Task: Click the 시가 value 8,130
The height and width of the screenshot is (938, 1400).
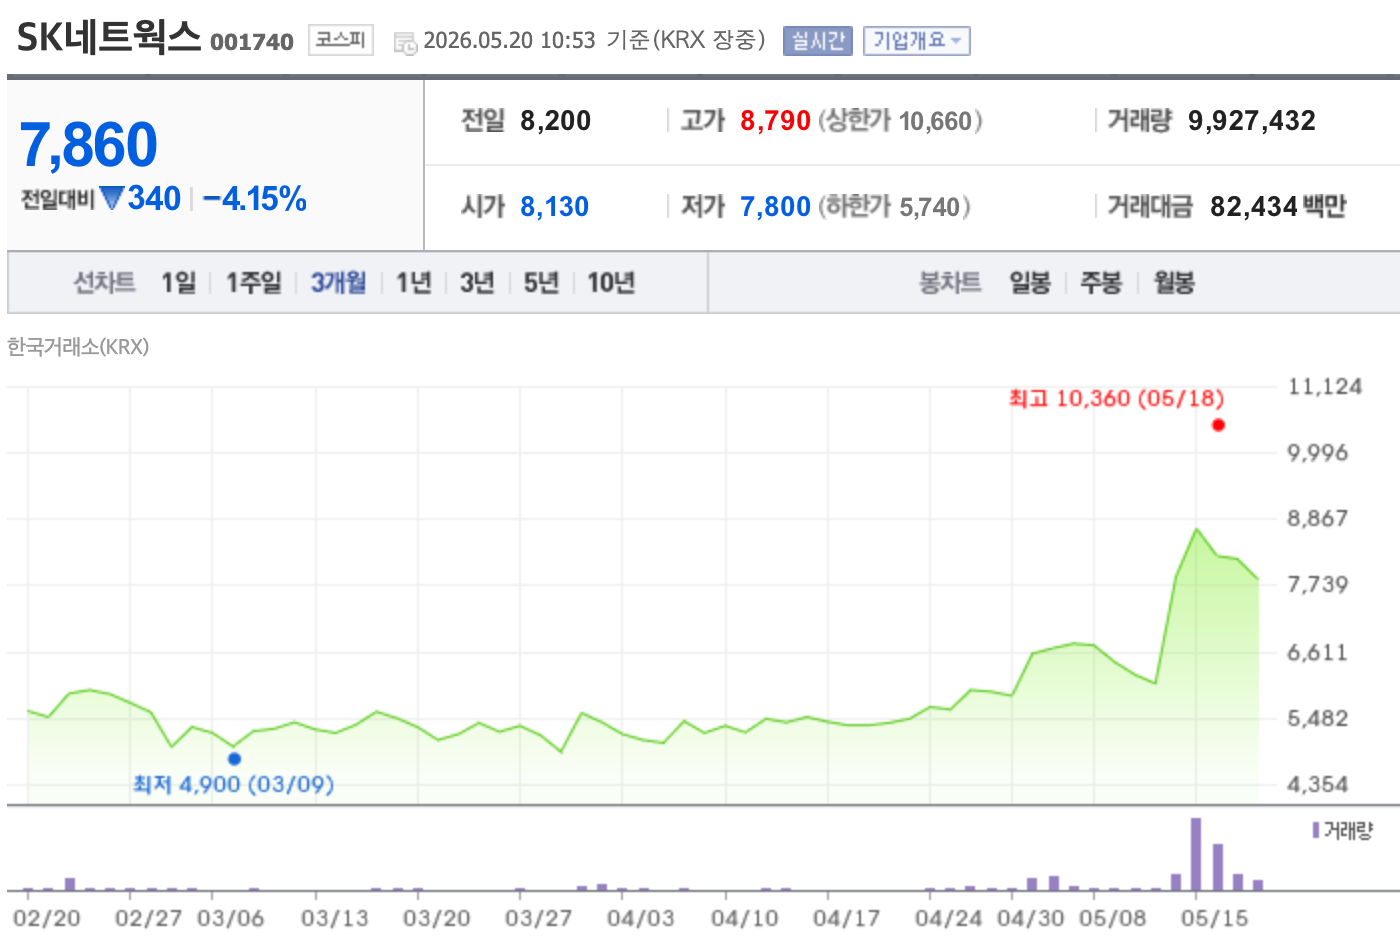Action: [554, 207]
